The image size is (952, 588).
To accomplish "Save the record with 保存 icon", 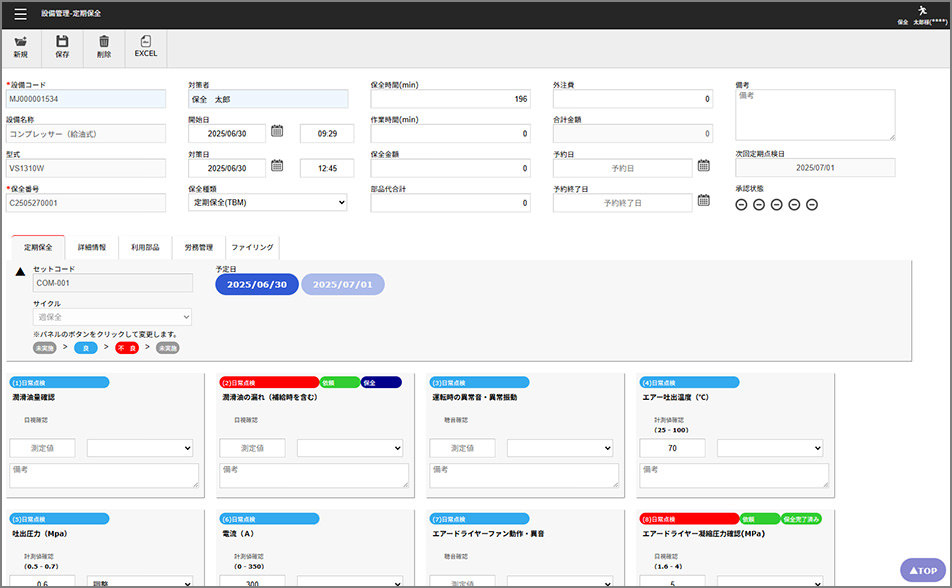I will 62,47.
